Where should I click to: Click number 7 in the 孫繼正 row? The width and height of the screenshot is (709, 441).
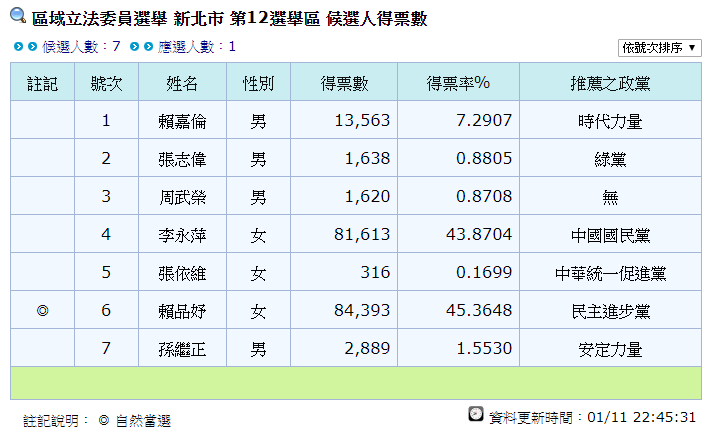(106, 349)
